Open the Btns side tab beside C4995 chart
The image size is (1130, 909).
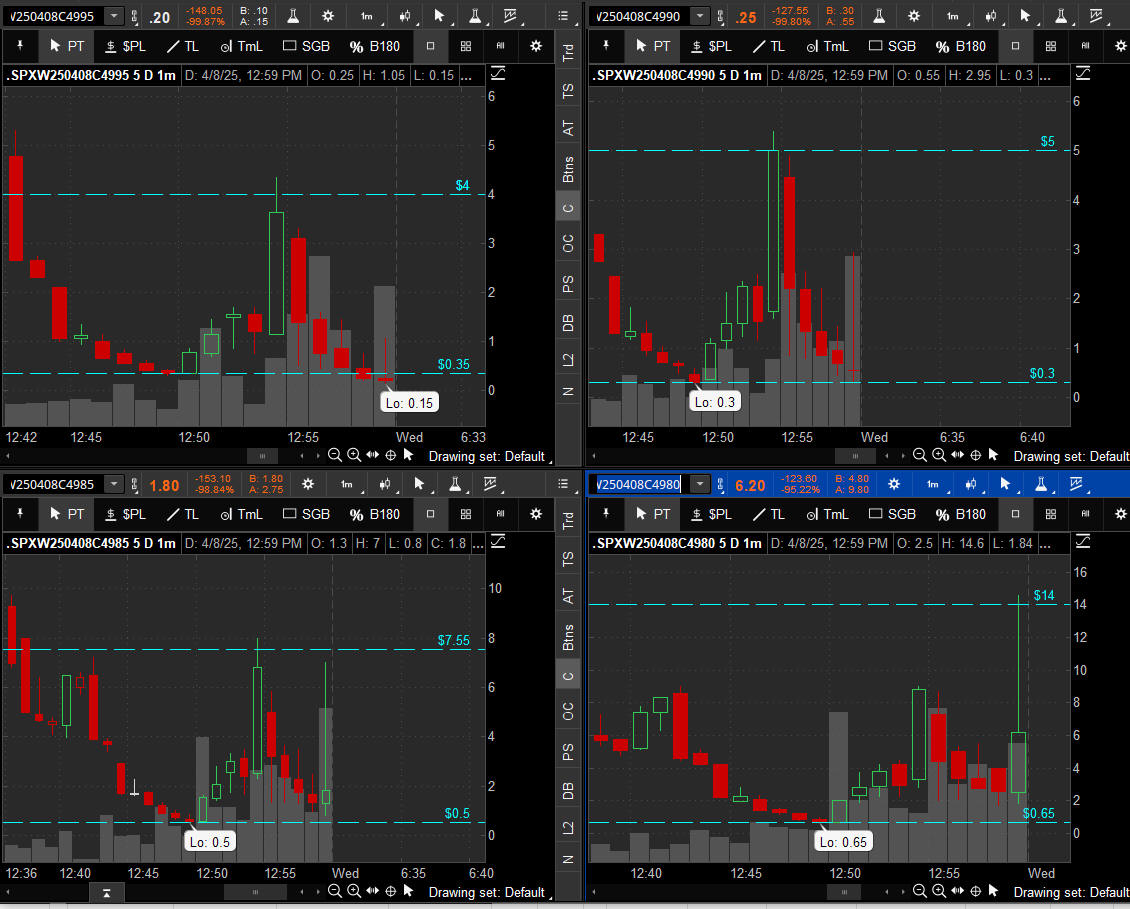coord(568,169)
